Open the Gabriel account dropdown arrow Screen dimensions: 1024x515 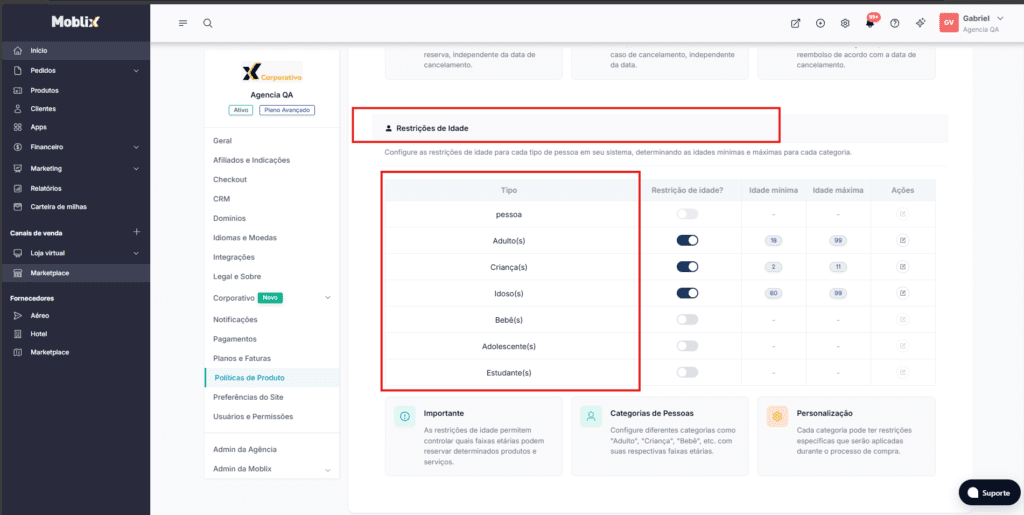point(1000,18)
